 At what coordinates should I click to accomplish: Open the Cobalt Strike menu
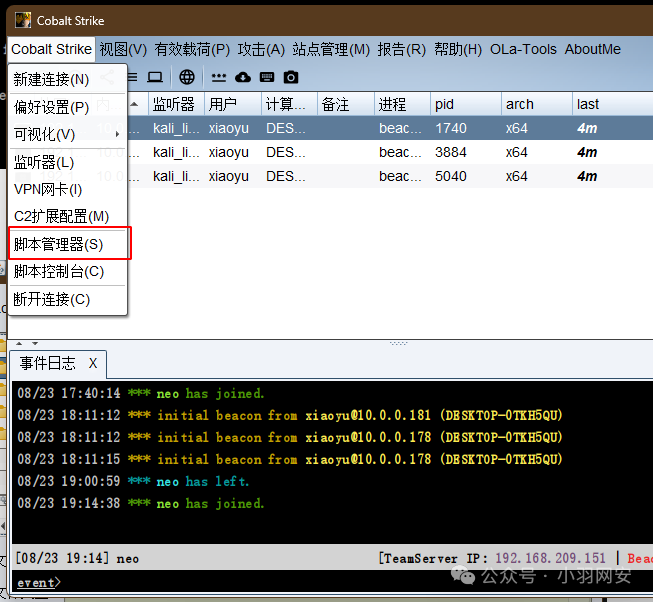51,50
